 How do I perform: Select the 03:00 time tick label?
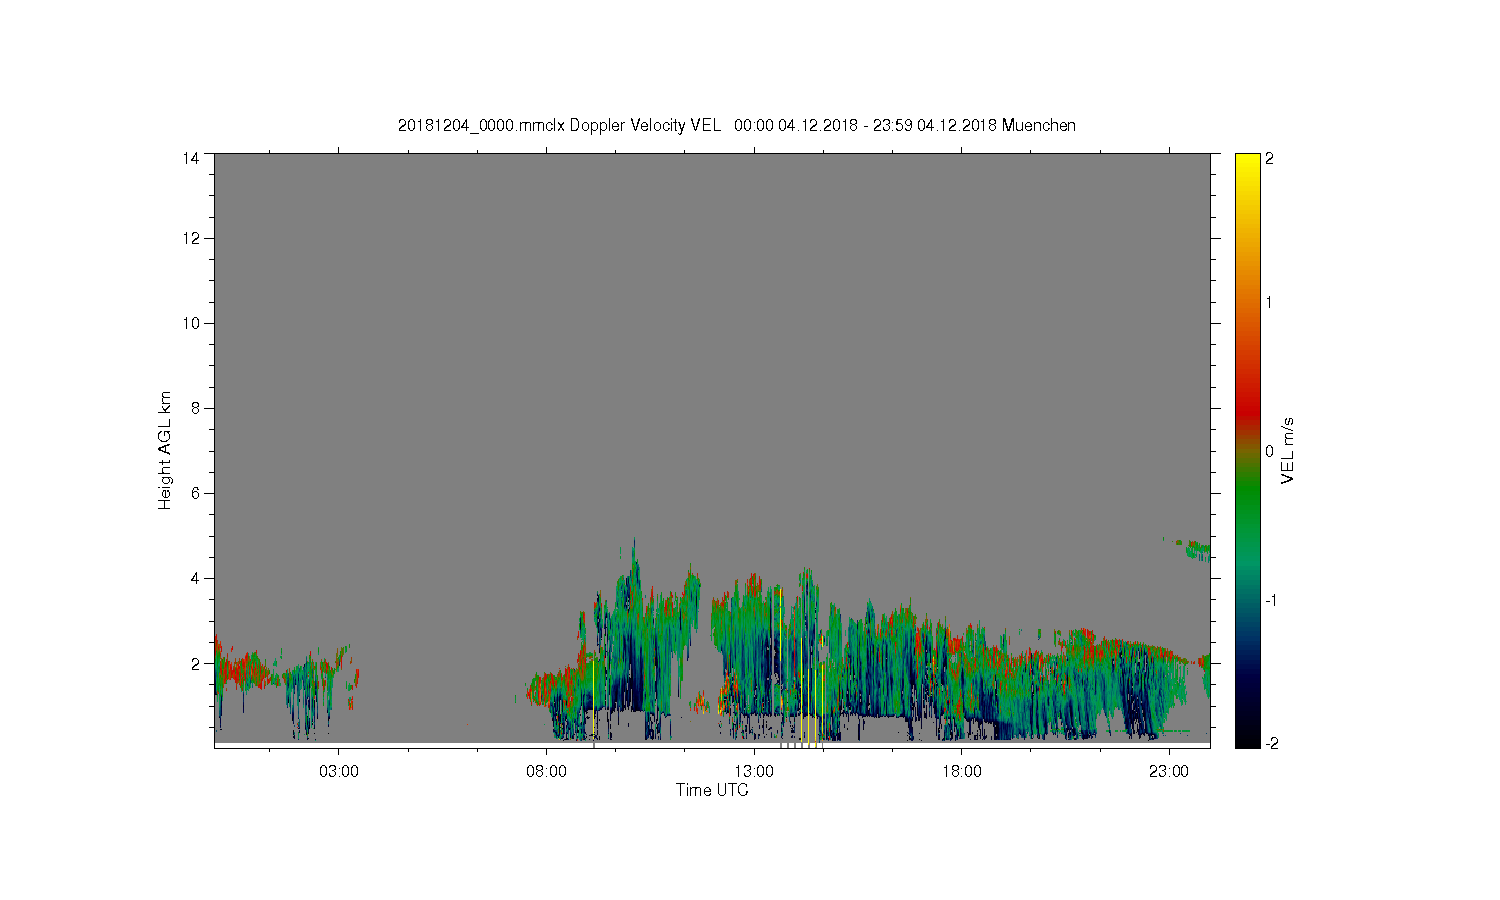(x=339, y=771)
